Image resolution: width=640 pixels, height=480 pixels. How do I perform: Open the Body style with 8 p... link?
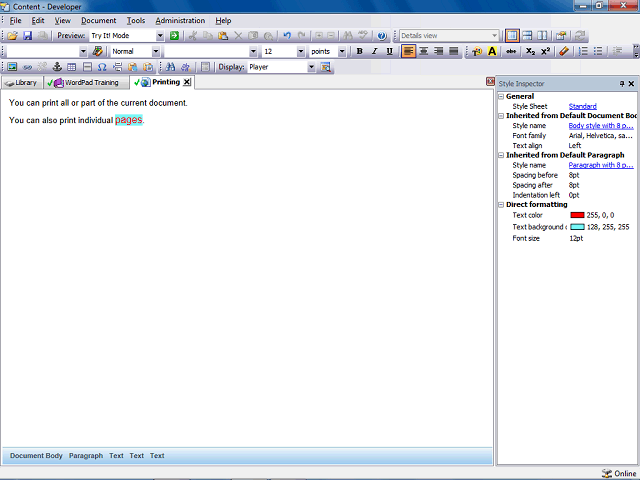click(601, 126)
